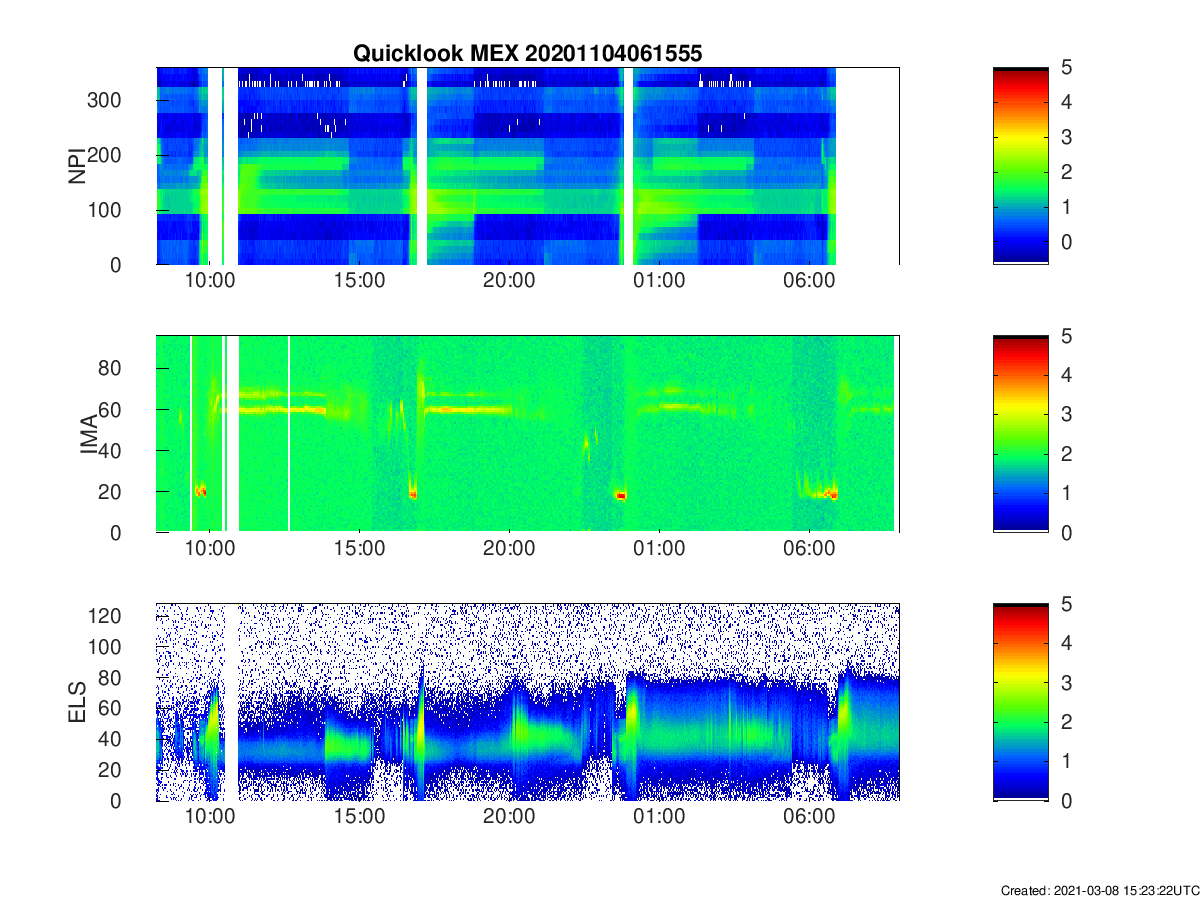Click the 2 label on ELS colorbar

coord(1066,722)
